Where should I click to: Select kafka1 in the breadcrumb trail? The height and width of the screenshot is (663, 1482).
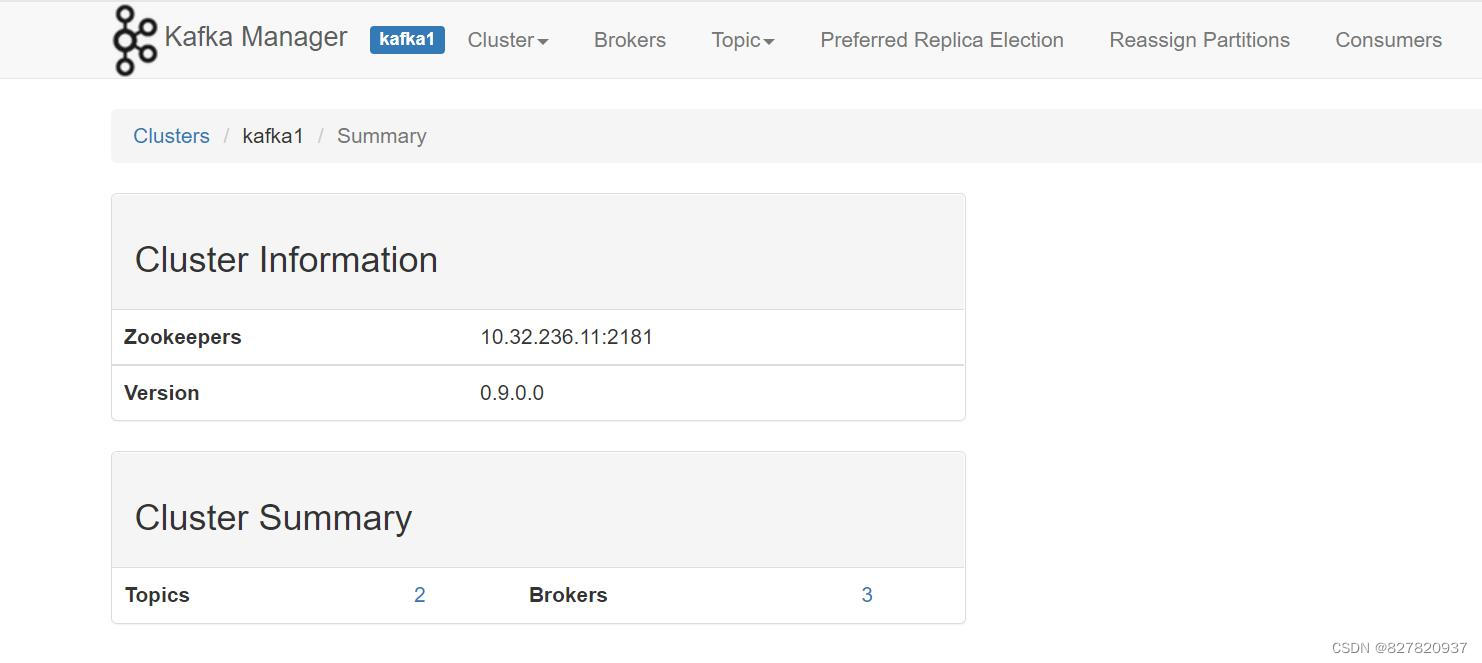(273, 136)
